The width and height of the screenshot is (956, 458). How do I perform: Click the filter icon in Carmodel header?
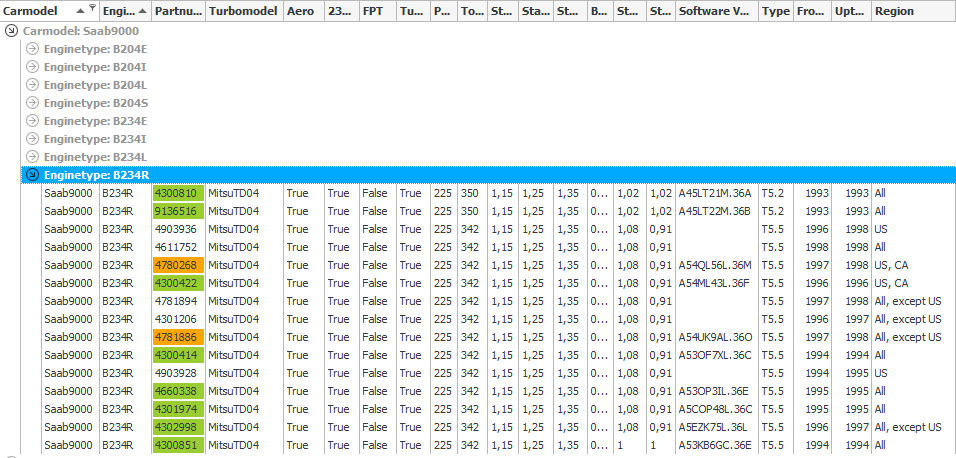click(92, 10)
